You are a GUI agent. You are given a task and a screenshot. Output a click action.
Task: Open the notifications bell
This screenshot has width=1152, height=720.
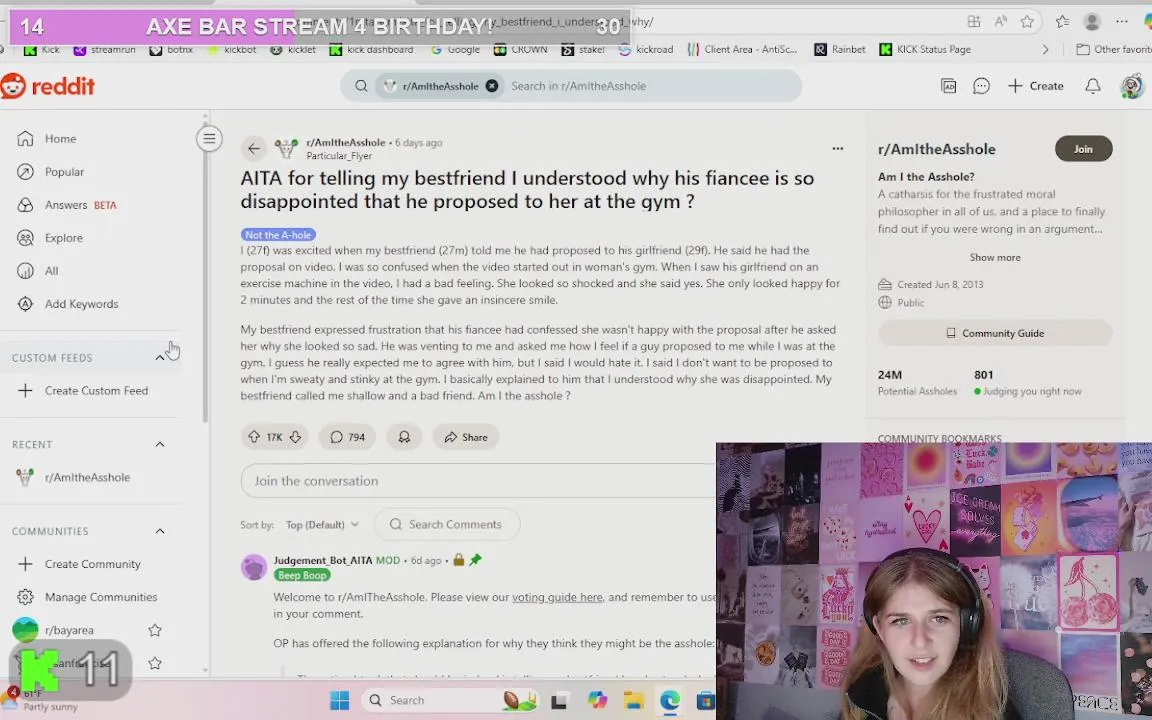(x=1092, y=86)
